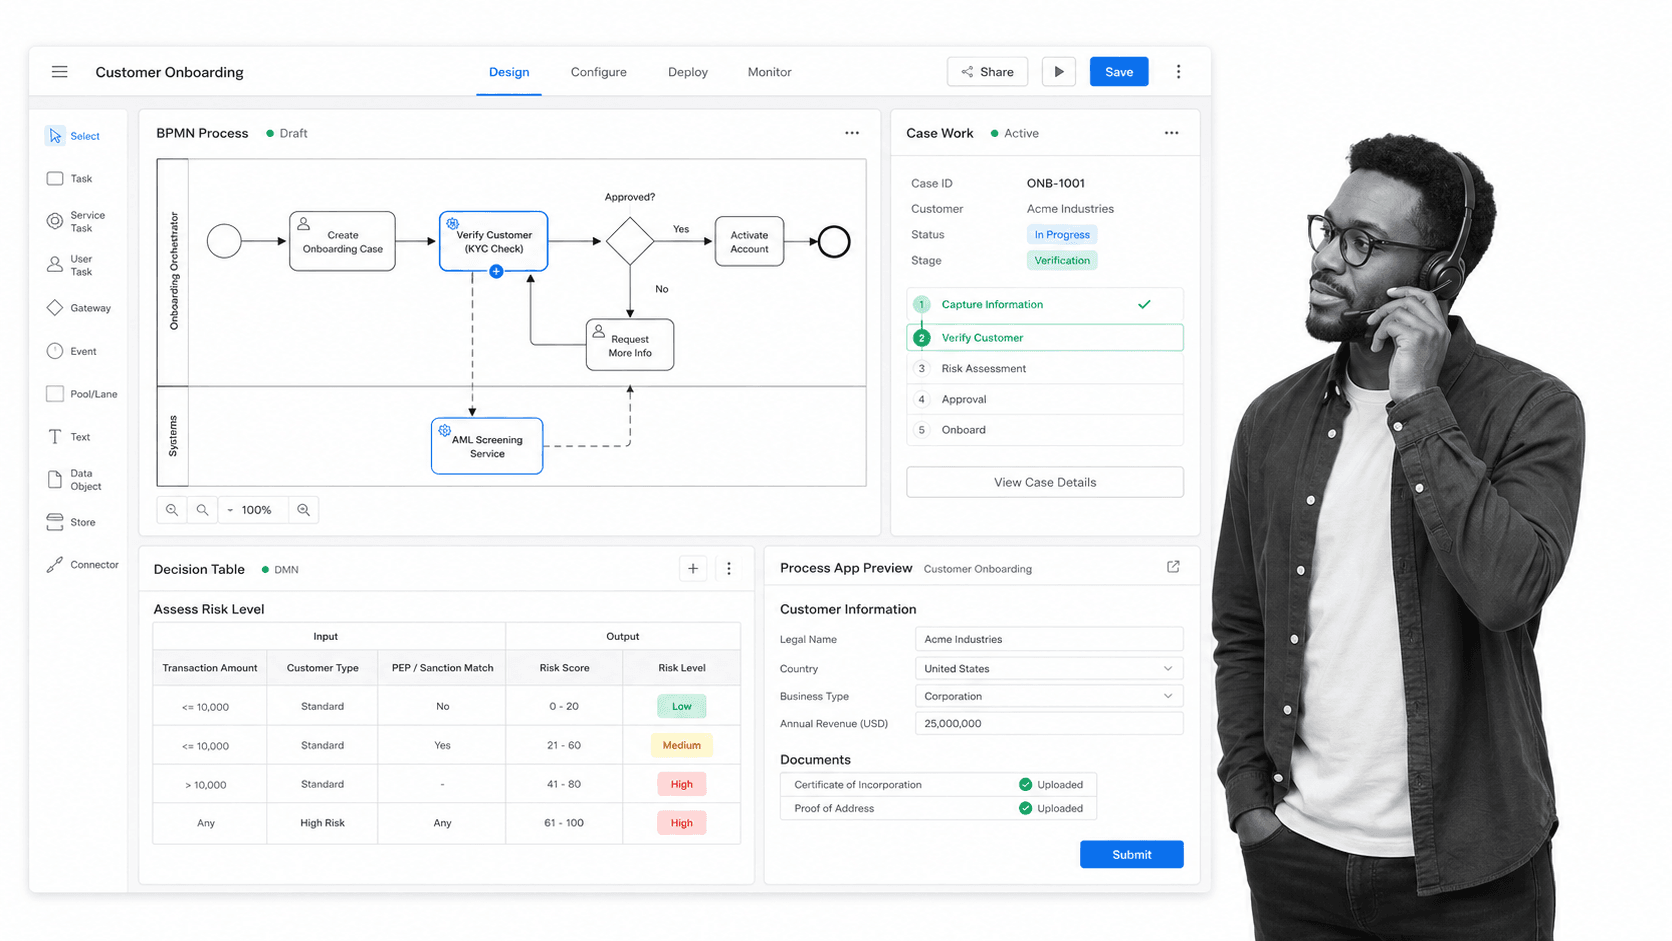Click zoom-in magnifier right of 100%
The width and height of the screenshot is (1672, 941).
[304, 510]
